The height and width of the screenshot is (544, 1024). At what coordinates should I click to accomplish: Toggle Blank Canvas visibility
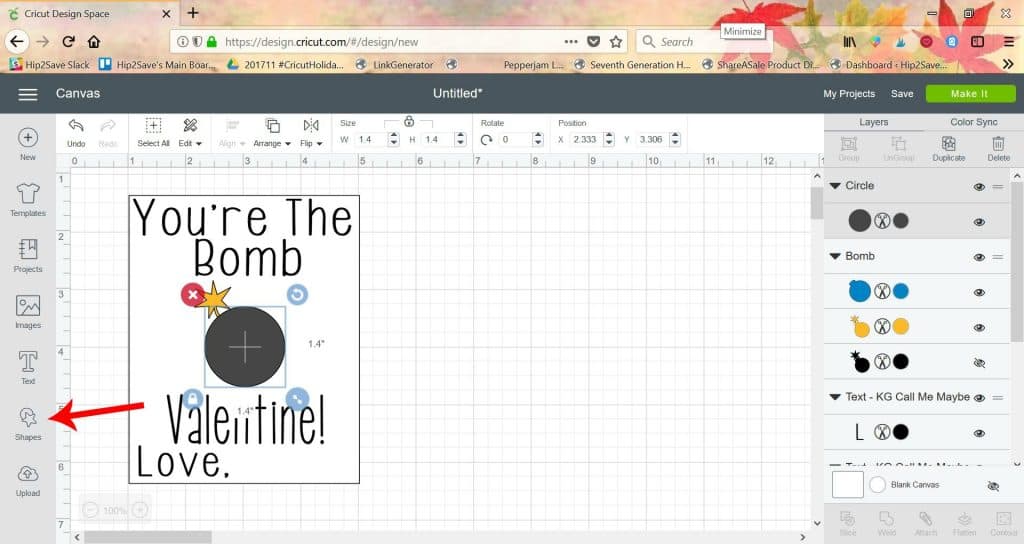click(993, 486)
